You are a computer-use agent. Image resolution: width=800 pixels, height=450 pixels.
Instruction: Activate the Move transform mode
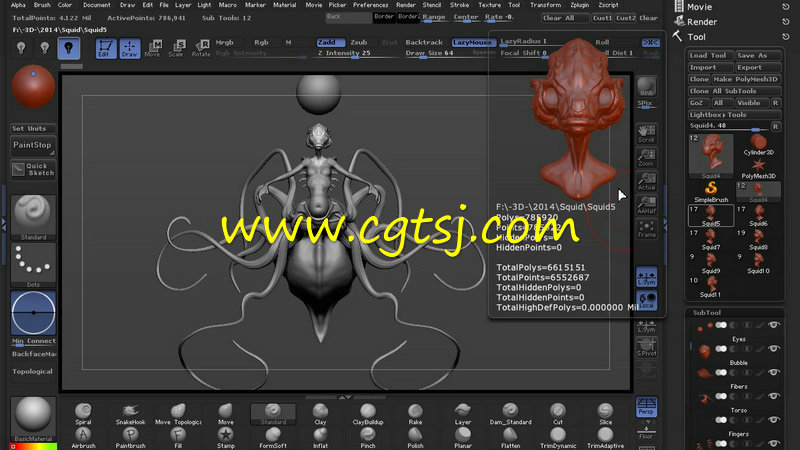(x=153, y=48)
